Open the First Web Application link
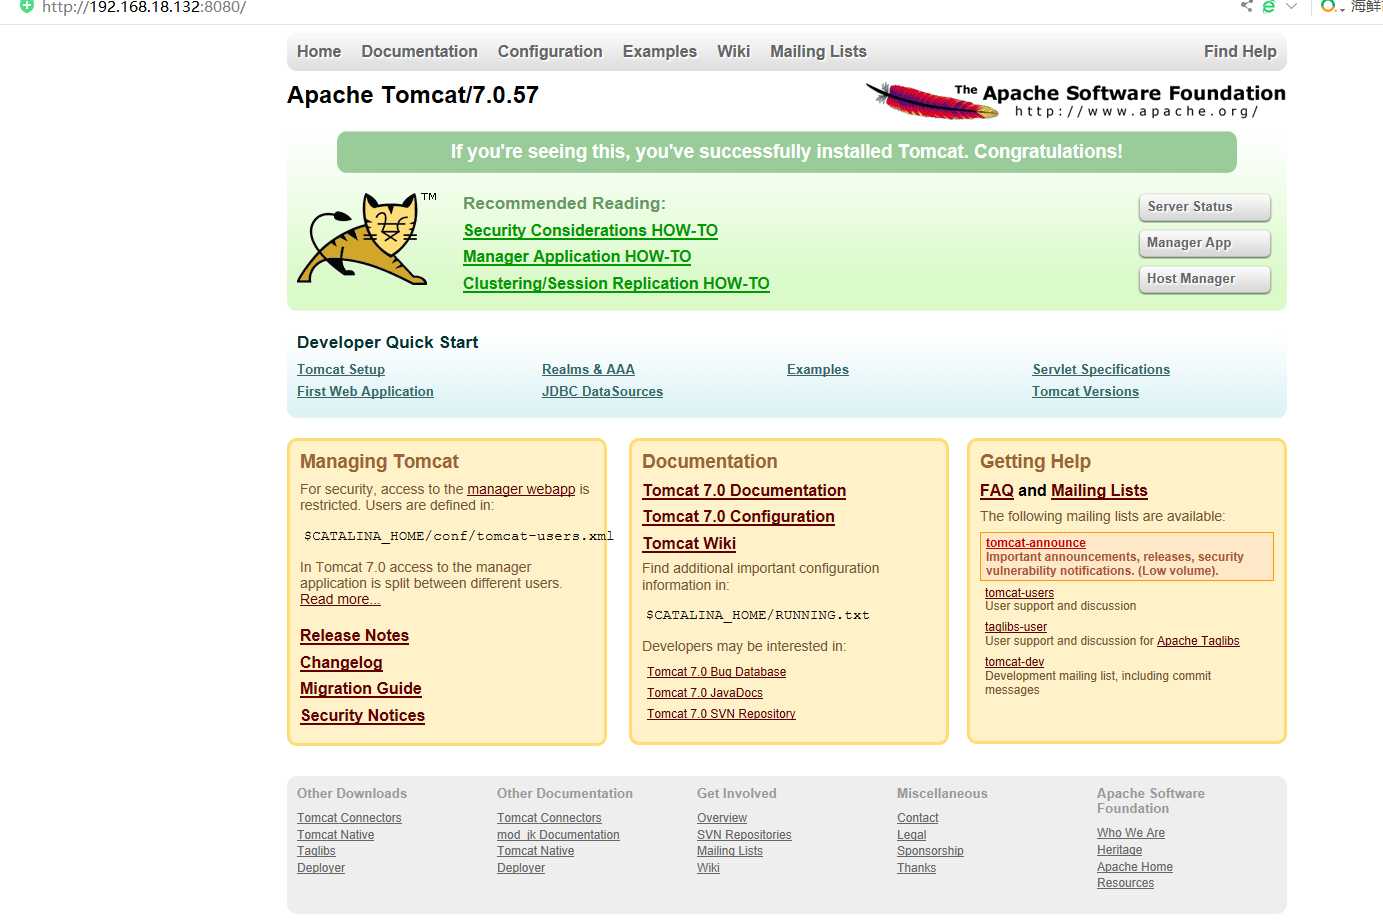Image resolution: width=1383 pixels, height=922 pixels. point(365,392)
